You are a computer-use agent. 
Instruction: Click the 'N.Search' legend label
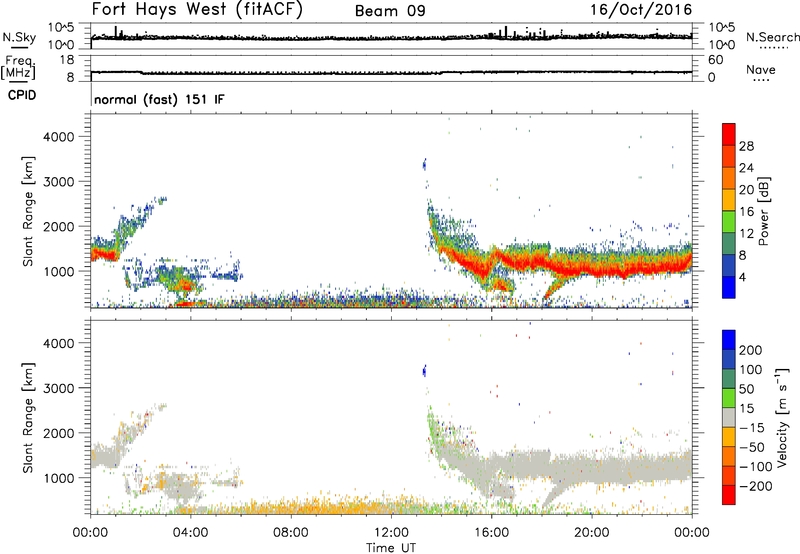point(773,37)
